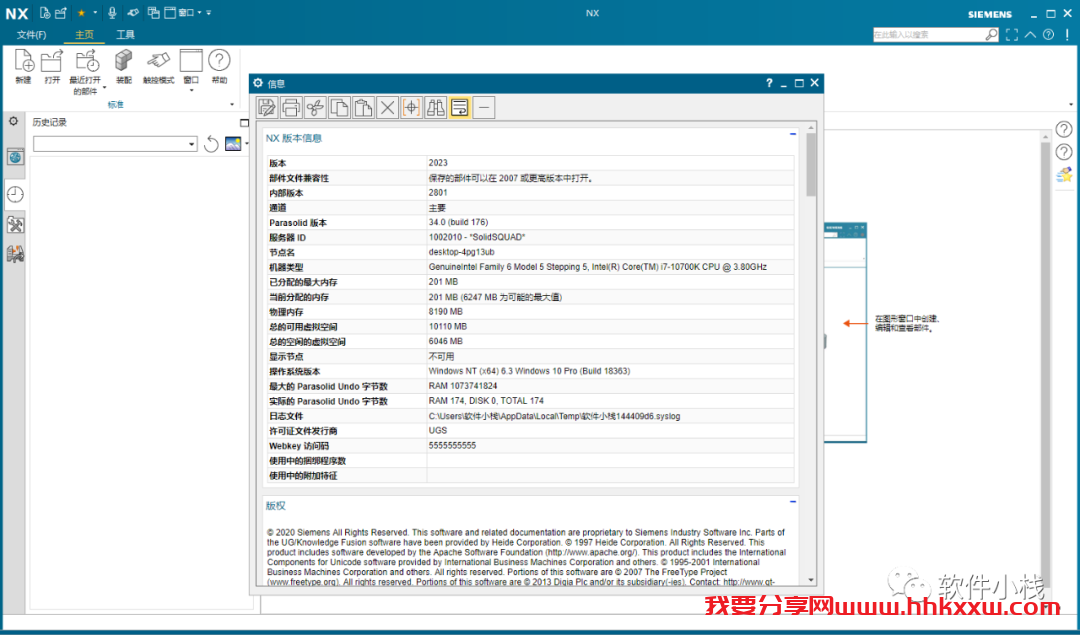Click the touch hand icon in the title bar
The height and width of the screenshot is (635, 1080).
click(x=133, y=13)
